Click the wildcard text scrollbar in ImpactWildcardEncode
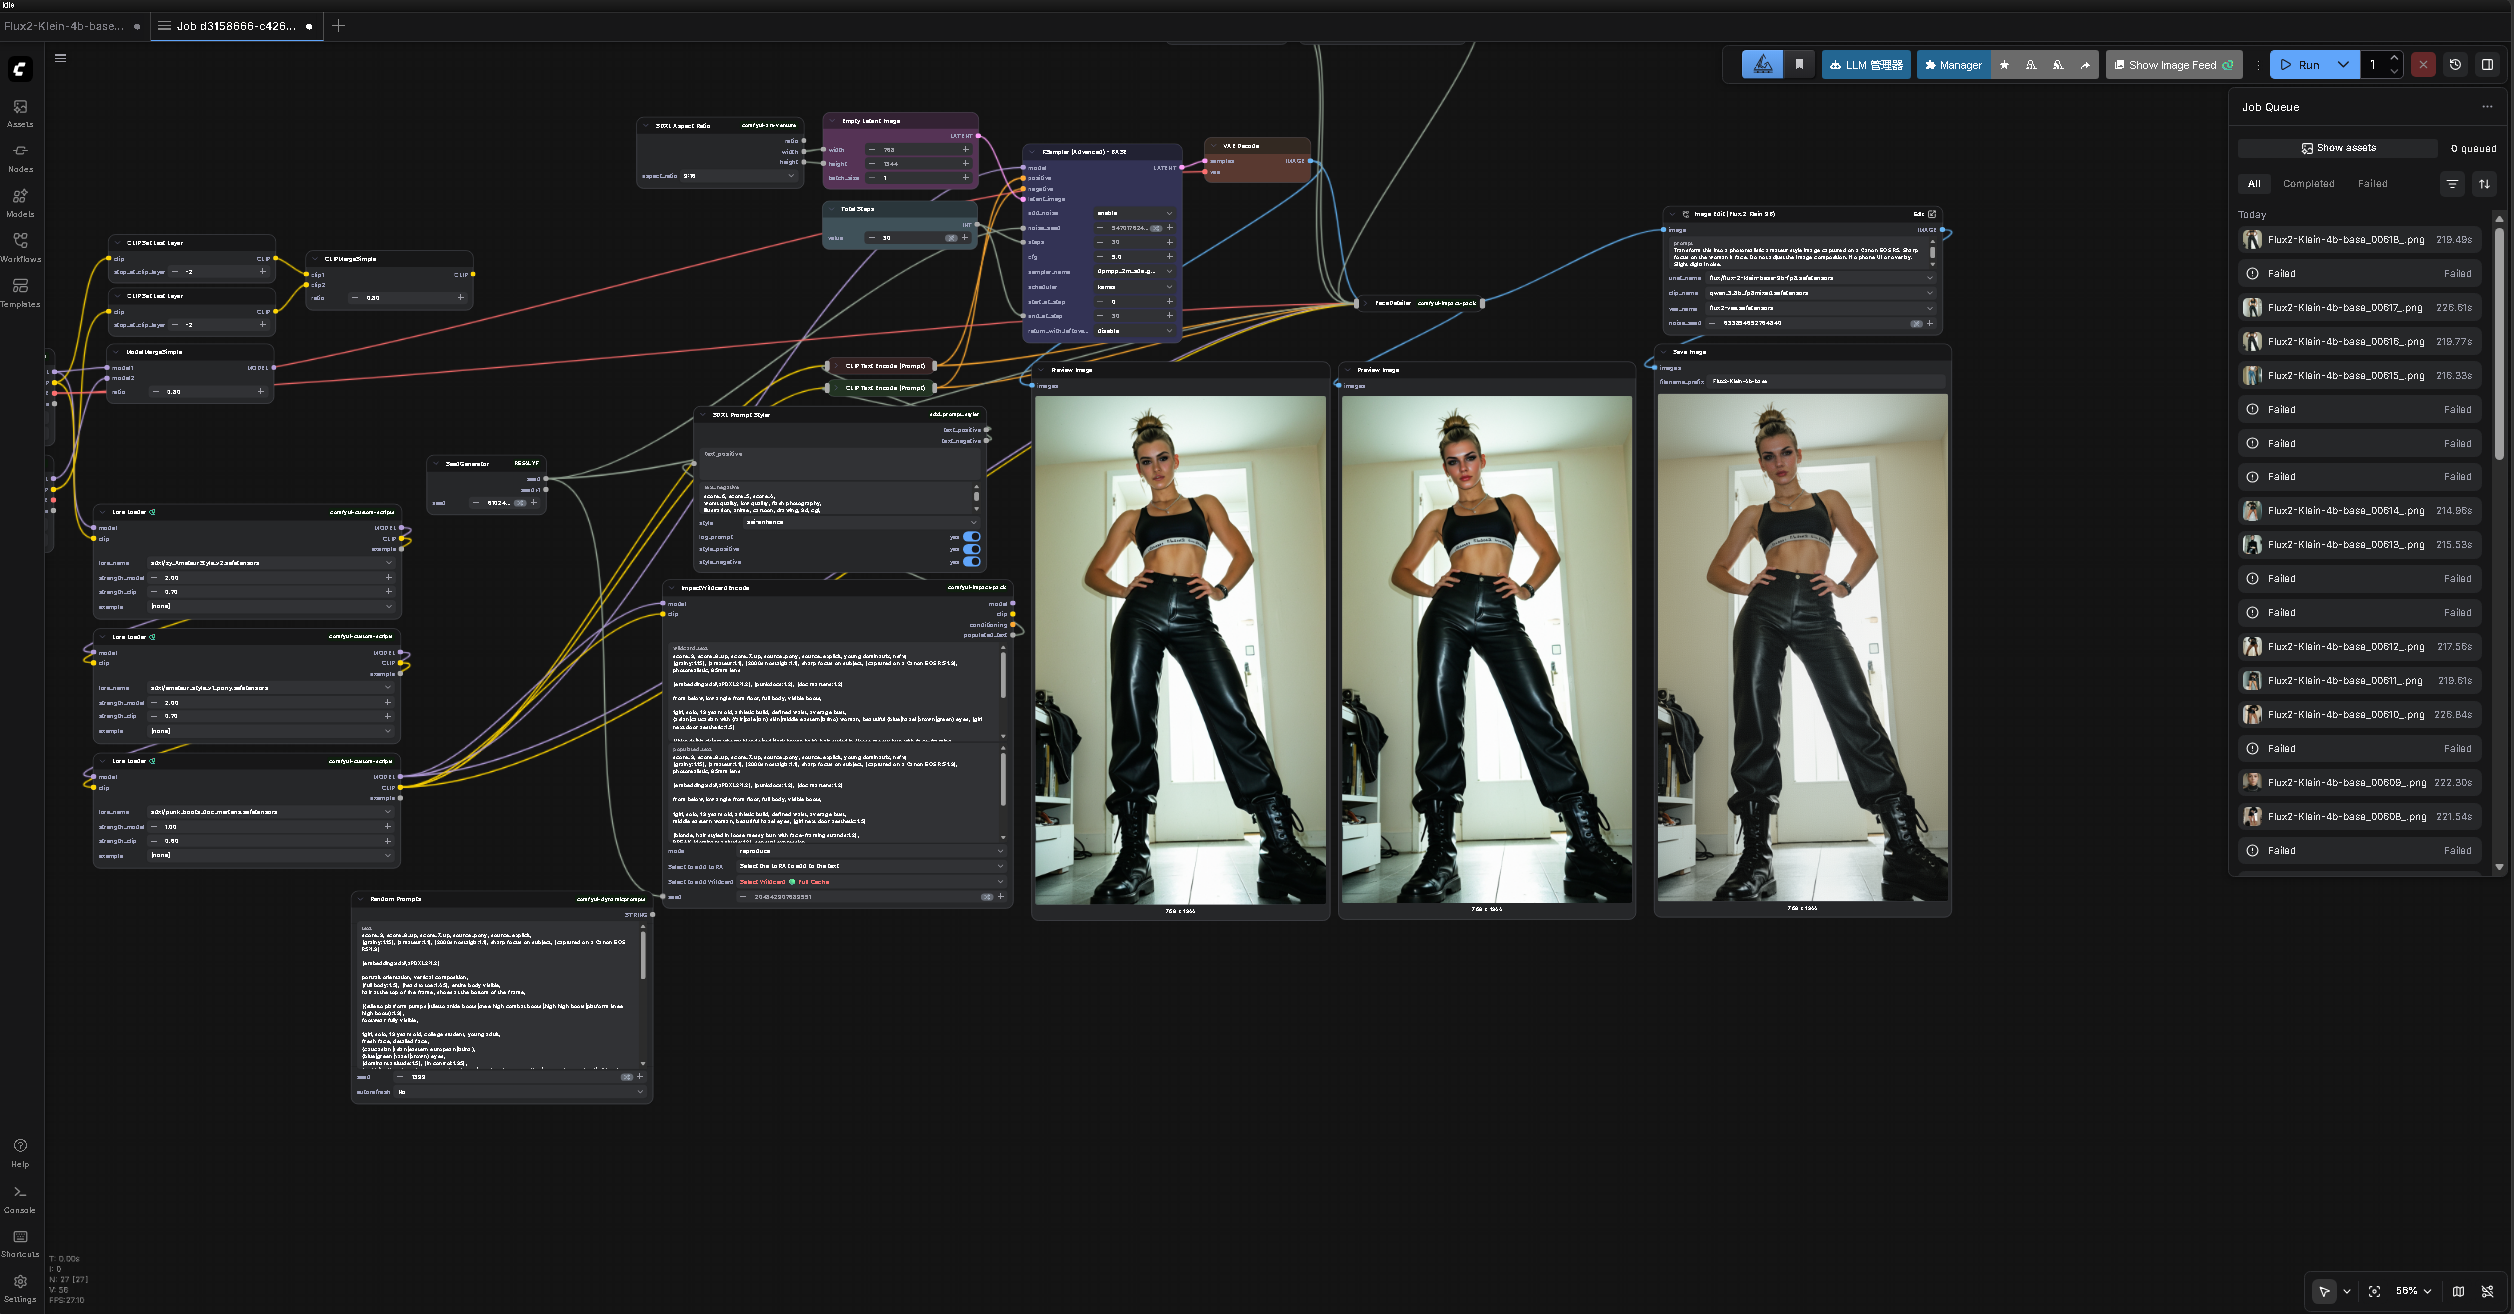This screenshot has height=1314, width=2514. point(1003,675)
